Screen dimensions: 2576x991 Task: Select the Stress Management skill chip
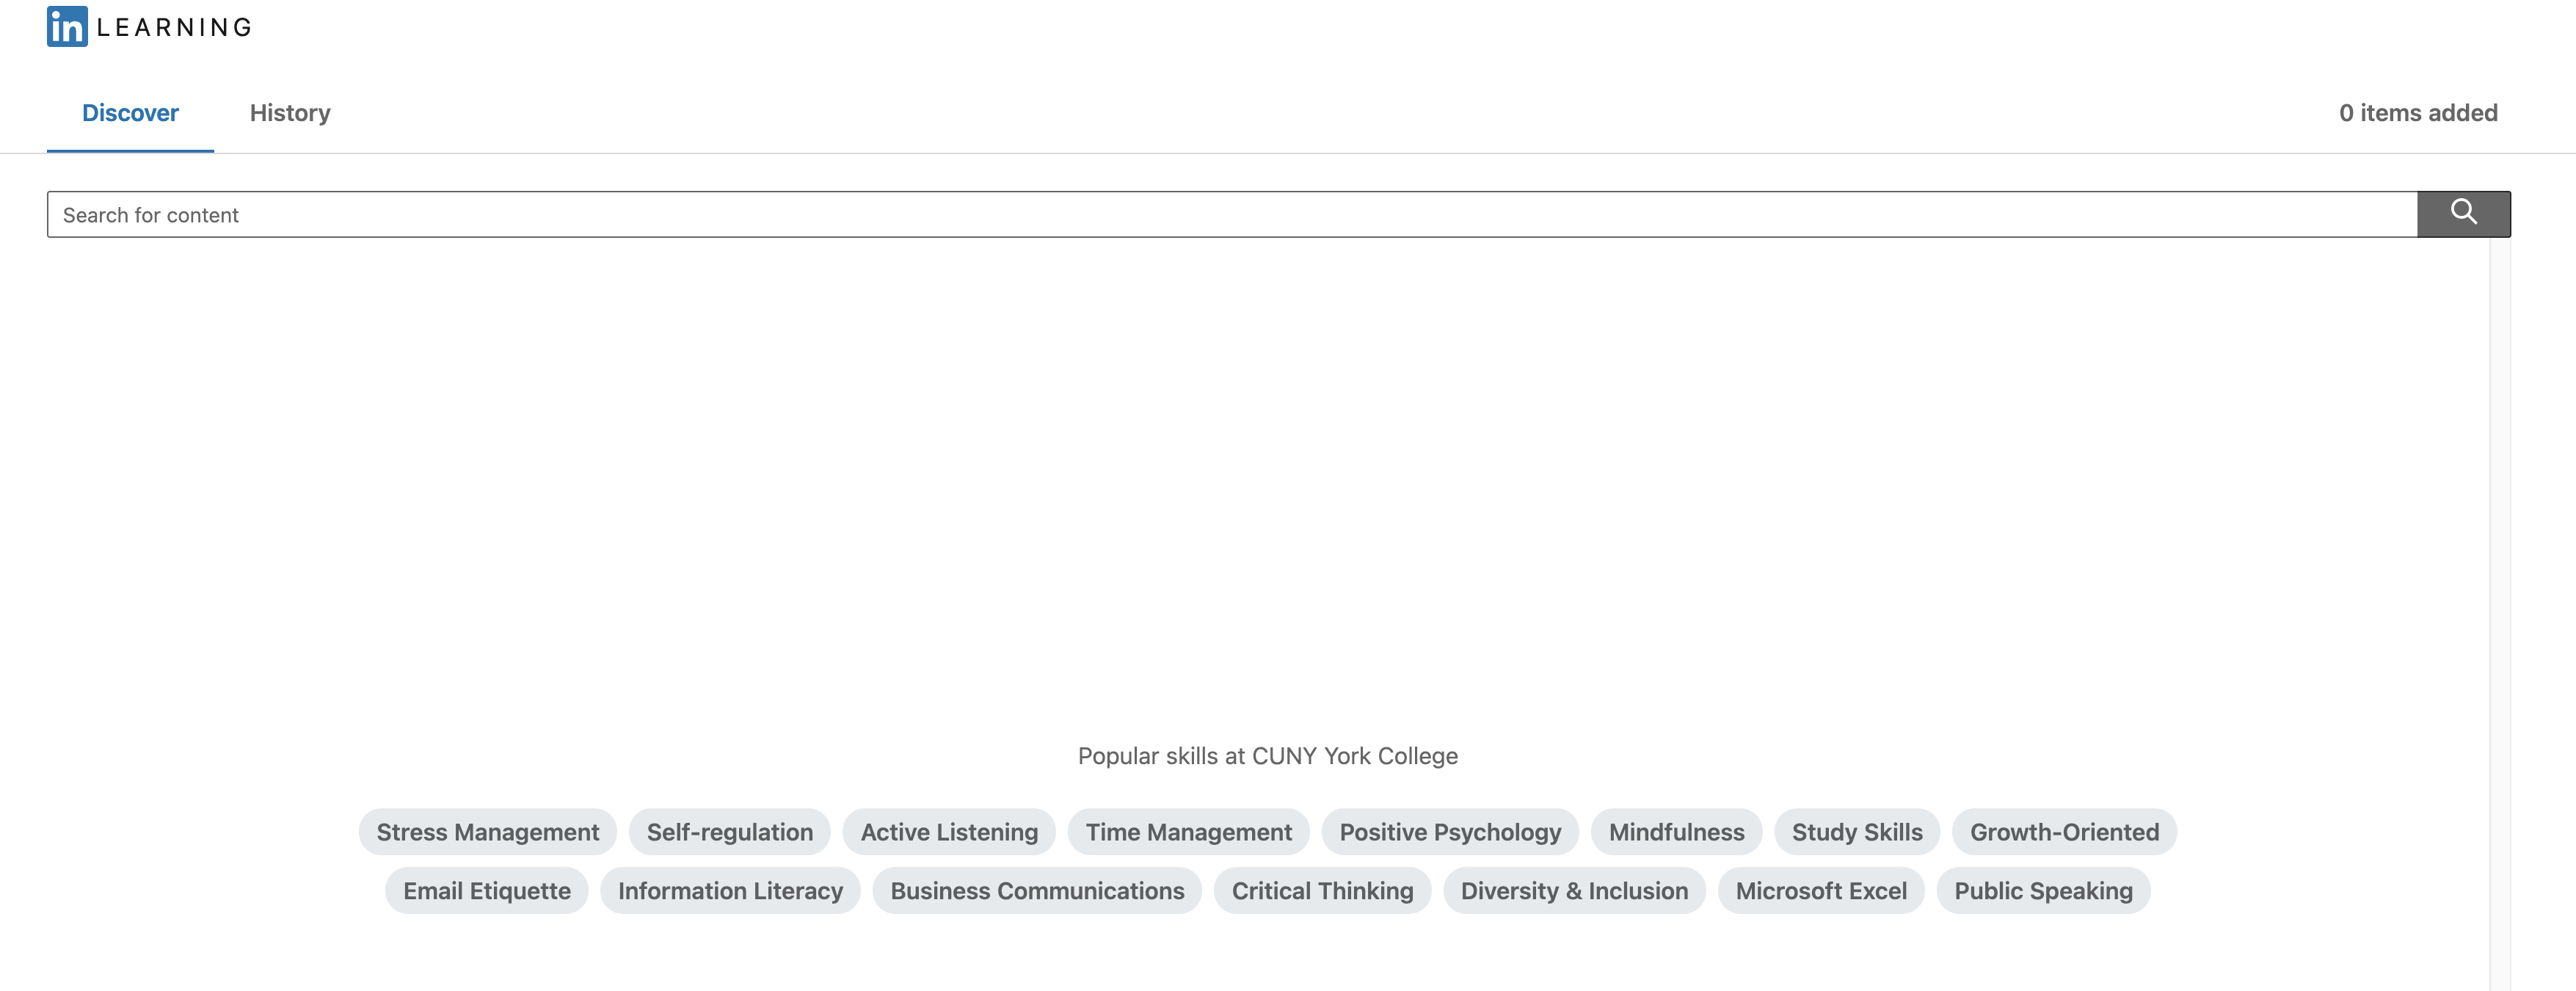[x=487, y=832]
